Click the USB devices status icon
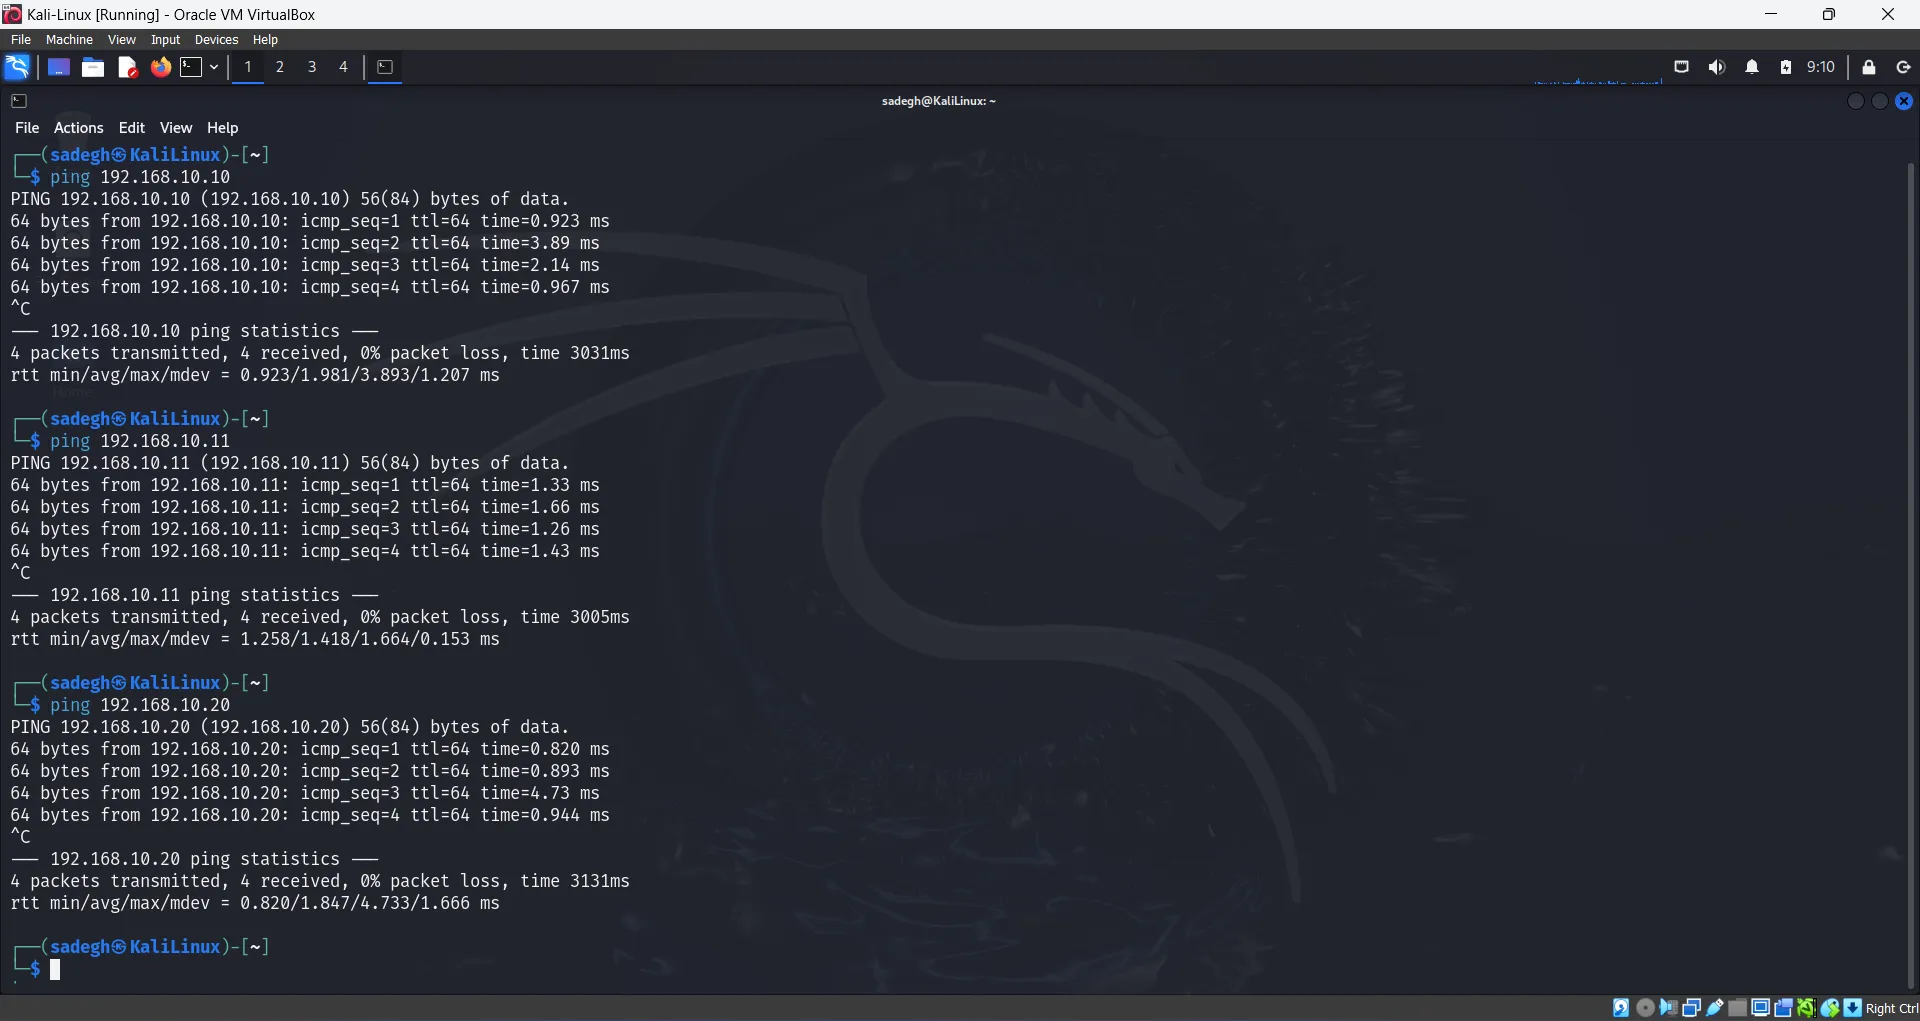 point(1715,1008)
